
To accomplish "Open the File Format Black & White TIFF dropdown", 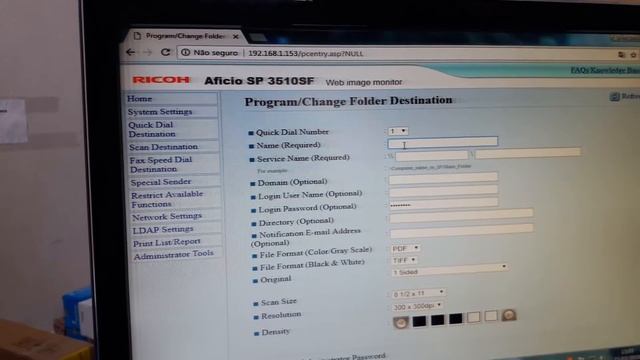I will coord(404,260).
